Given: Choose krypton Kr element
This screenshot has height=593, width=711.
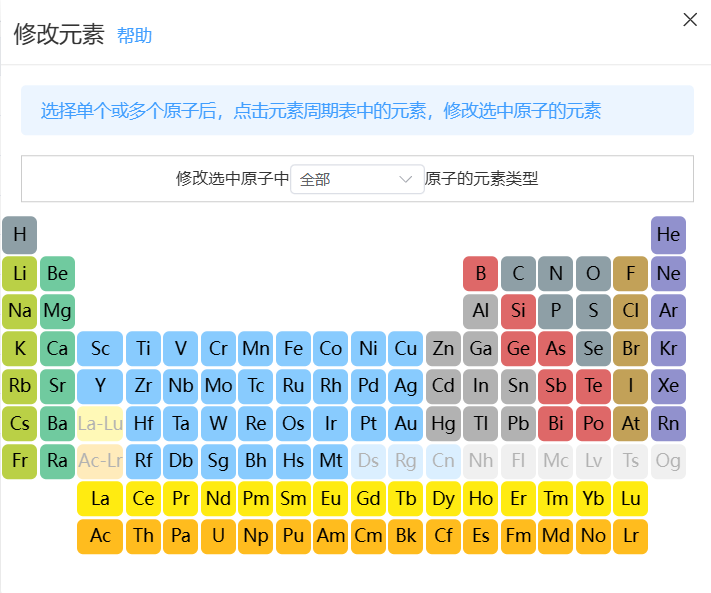Looking at the screenshot, I should click(668, 349).
